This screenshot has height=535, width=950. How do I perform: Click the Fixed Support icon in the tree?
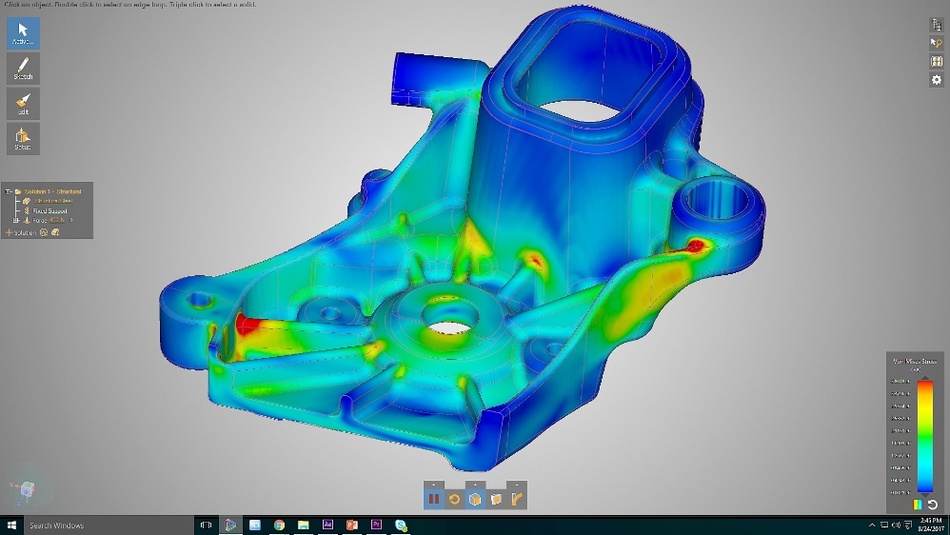[x=27, y=211]
